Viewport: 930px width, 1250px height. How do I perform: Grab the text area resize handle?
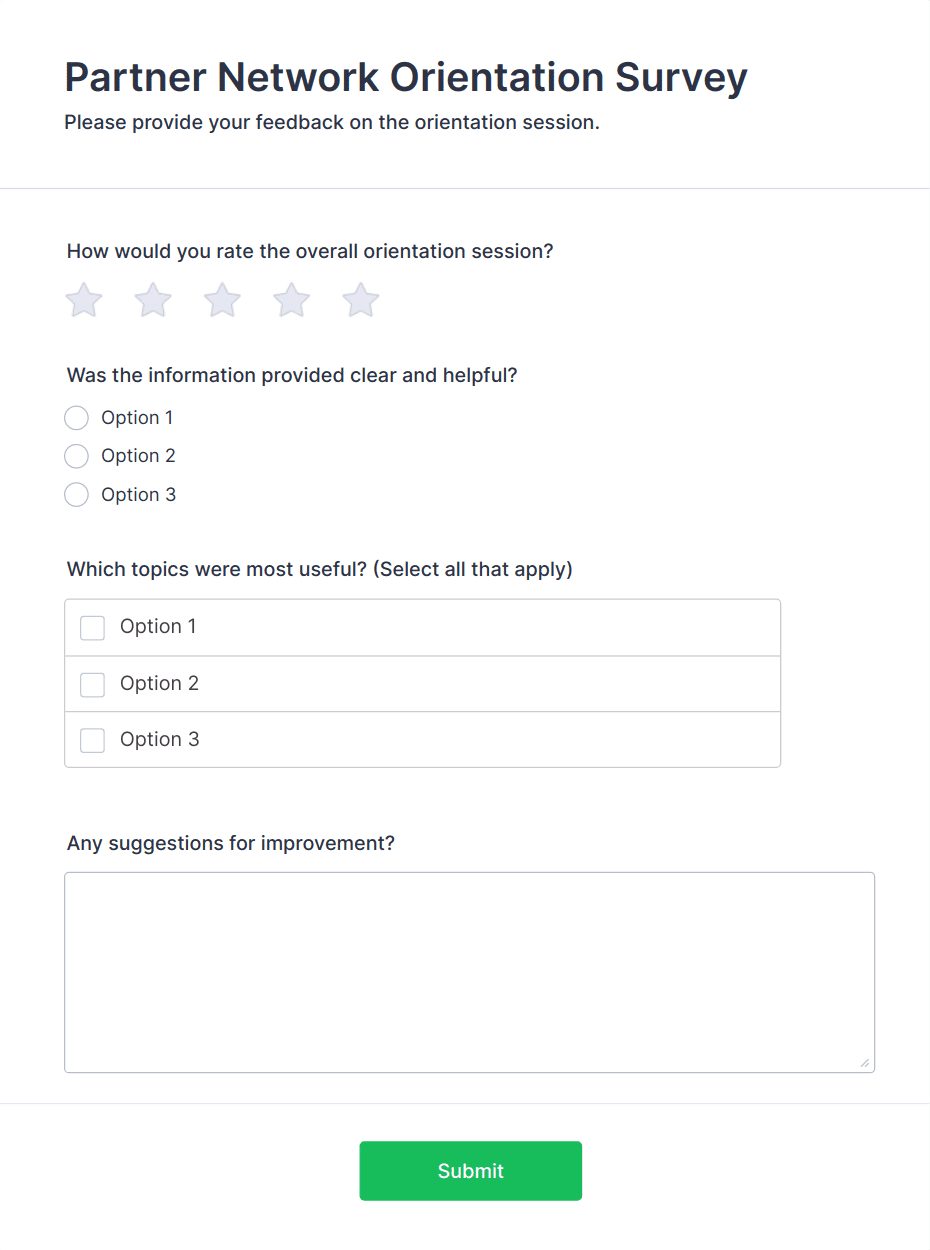[x=864, y=1063]
